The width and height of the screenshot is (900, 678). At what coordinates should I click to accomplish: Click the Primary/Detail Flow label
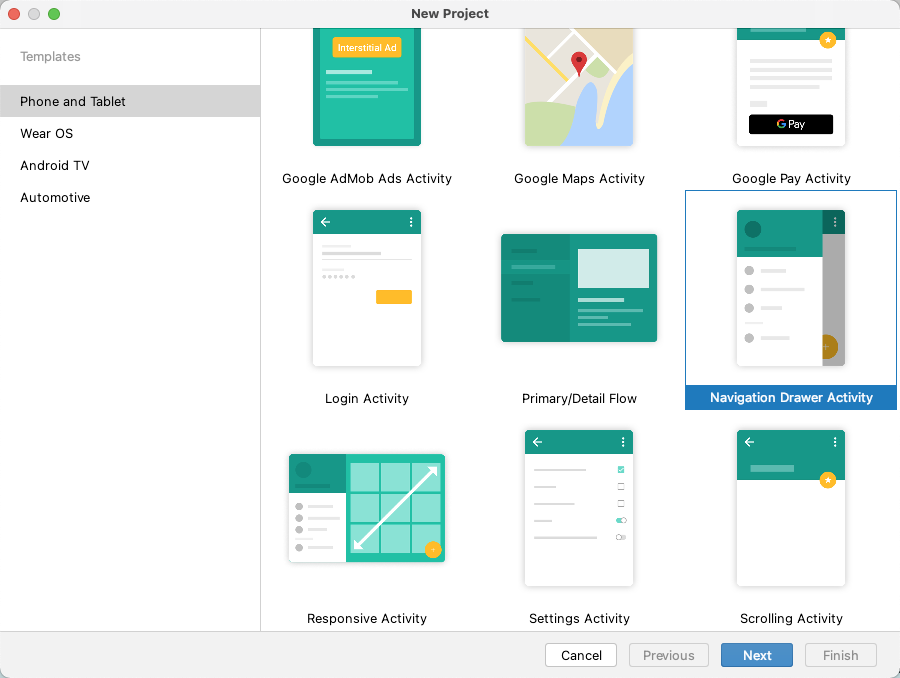pyautogui.click(x=579, y=398)
